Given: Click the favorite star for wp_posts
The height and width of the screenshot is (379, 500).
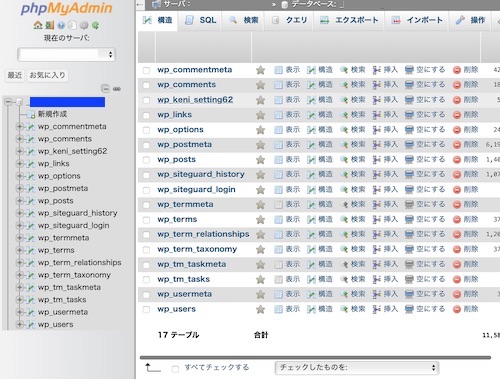Looking at the screenshot, I should click(261, 160).
